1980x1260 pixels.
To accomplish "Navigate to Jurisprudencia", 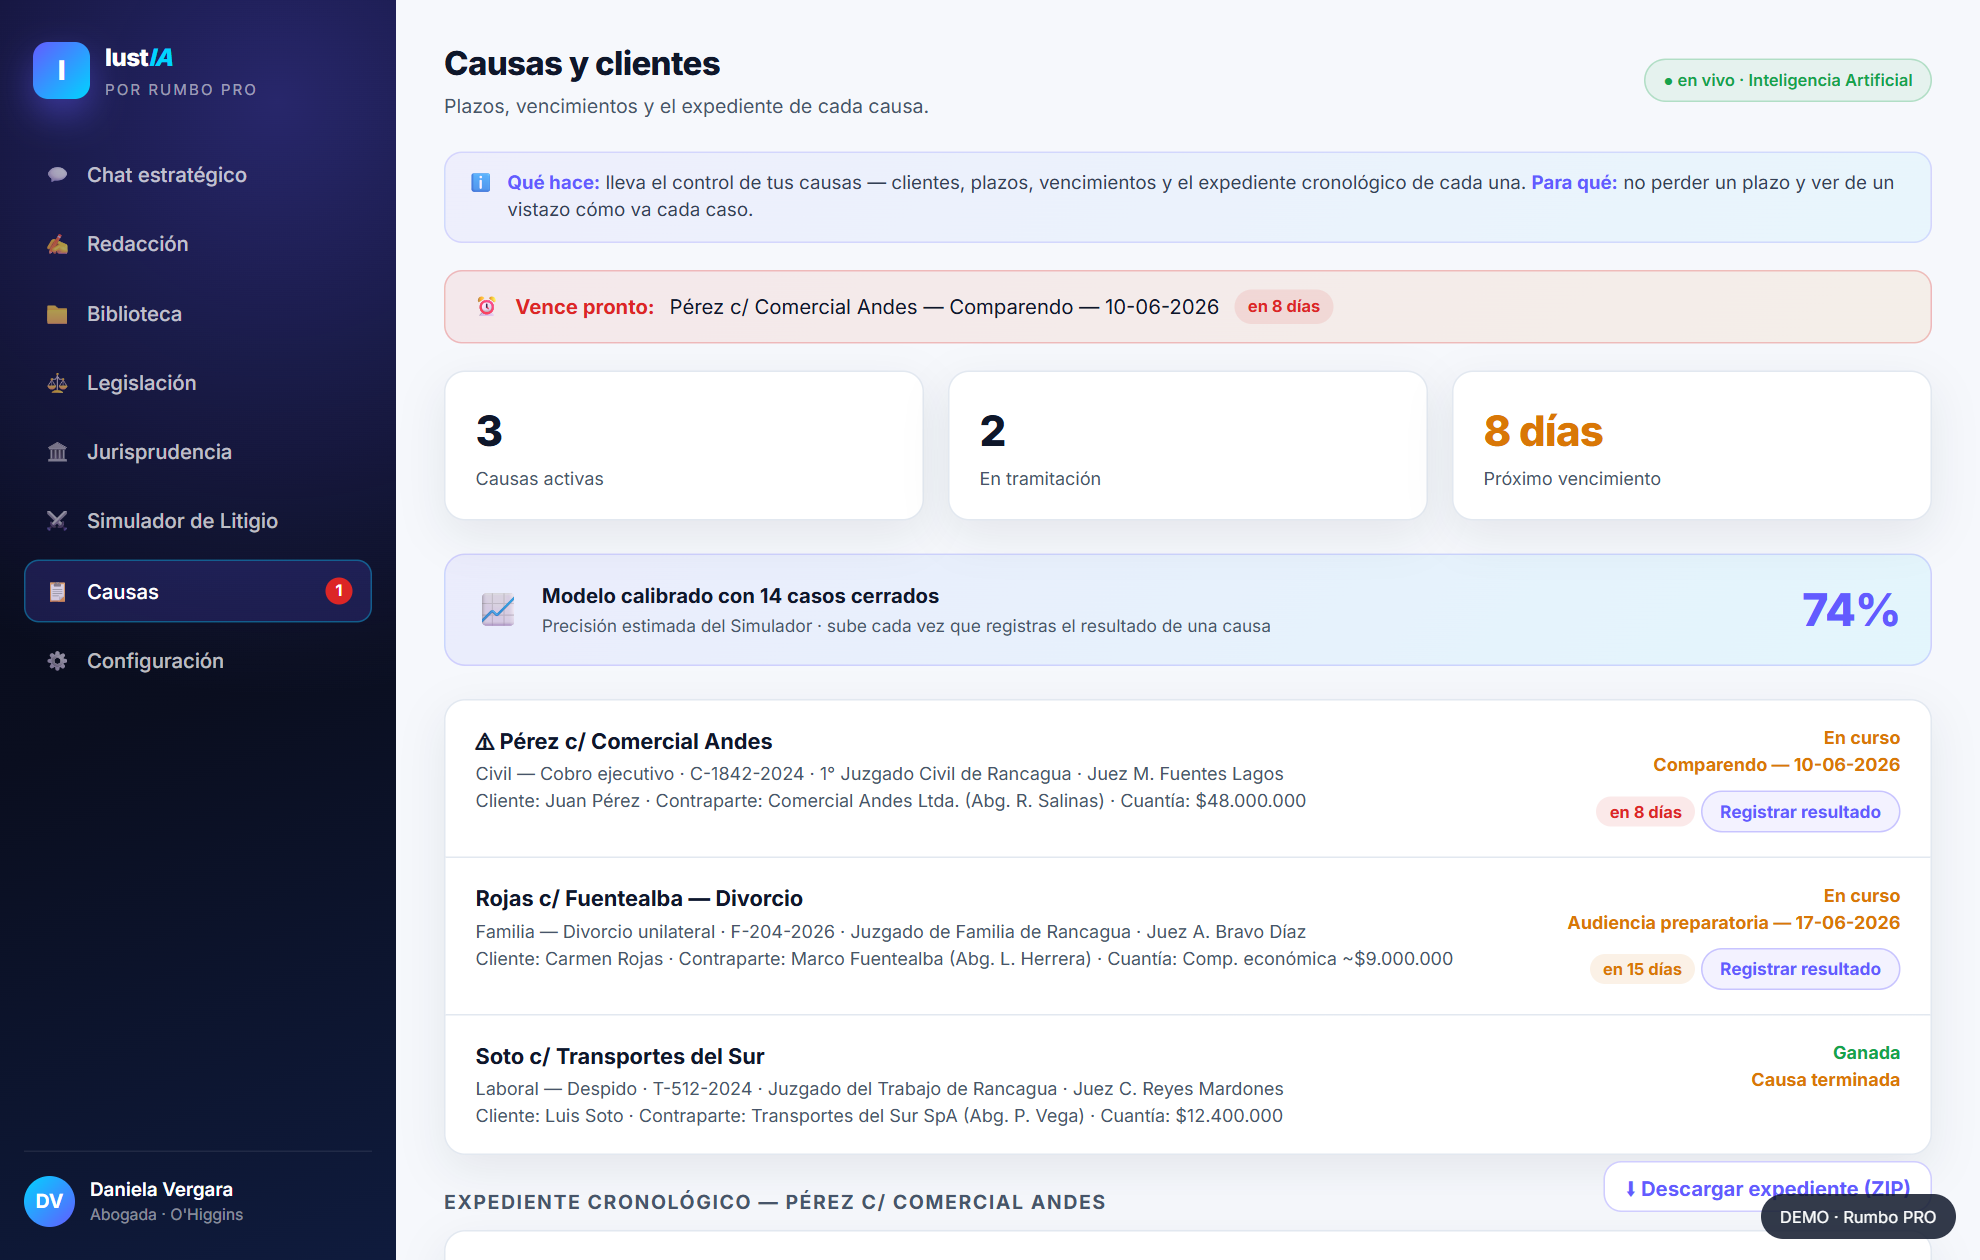I will 198,452.
